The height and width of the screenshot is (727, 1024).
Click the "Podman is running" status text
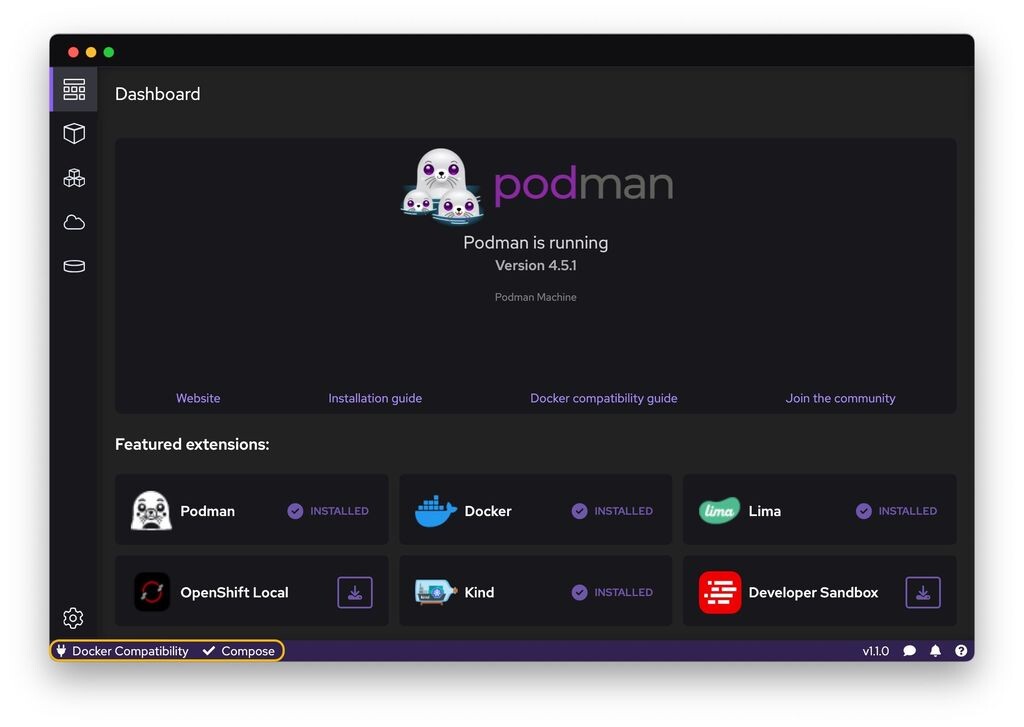(x=536, y=242)
